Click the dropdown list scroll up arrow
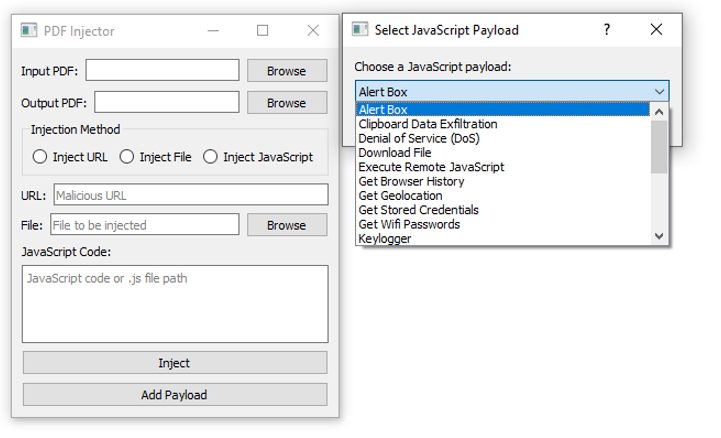 click(x=659, y=112)
